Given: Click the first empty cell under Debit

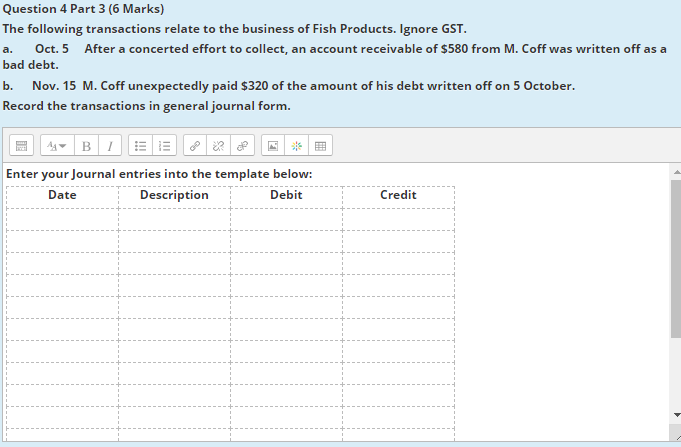Looking at the screenshot, I should (286, 219).
